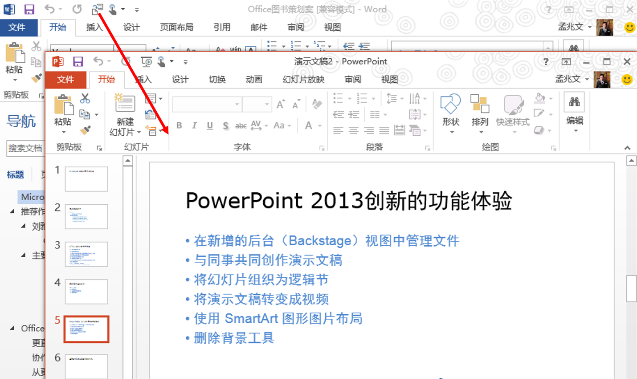Save the PowerPoint presentation from quick access
Screen dimensions: 637x379
pos(78,62)
